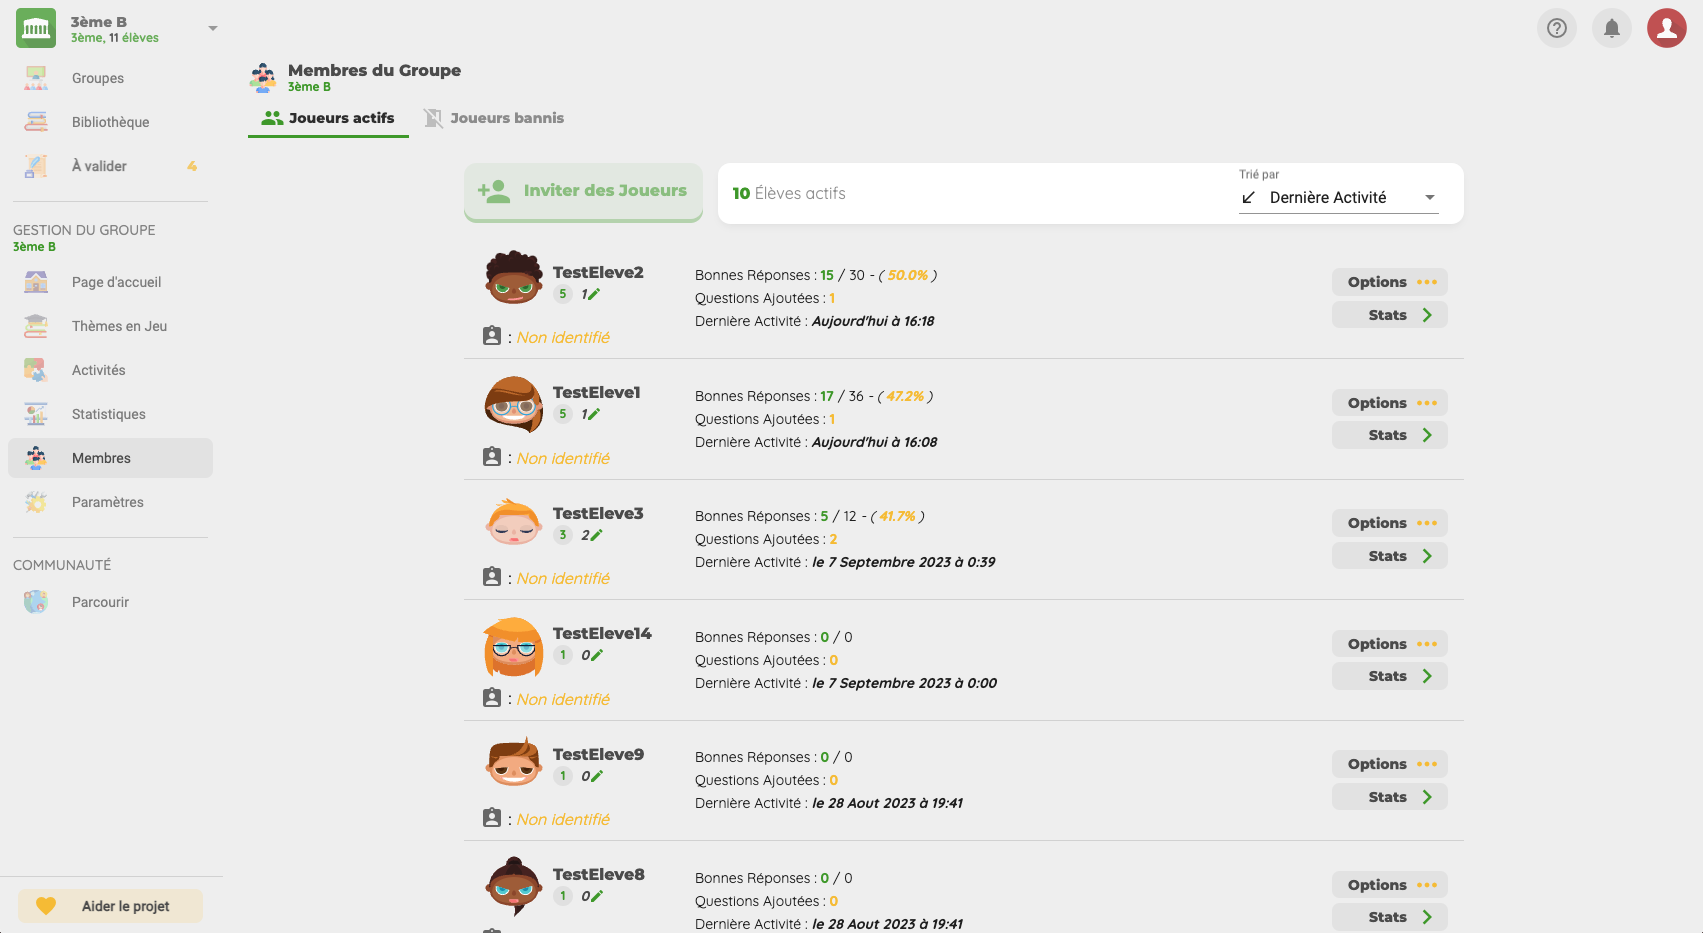Expand the 3ème B group selector arrow

click(212, 28)
